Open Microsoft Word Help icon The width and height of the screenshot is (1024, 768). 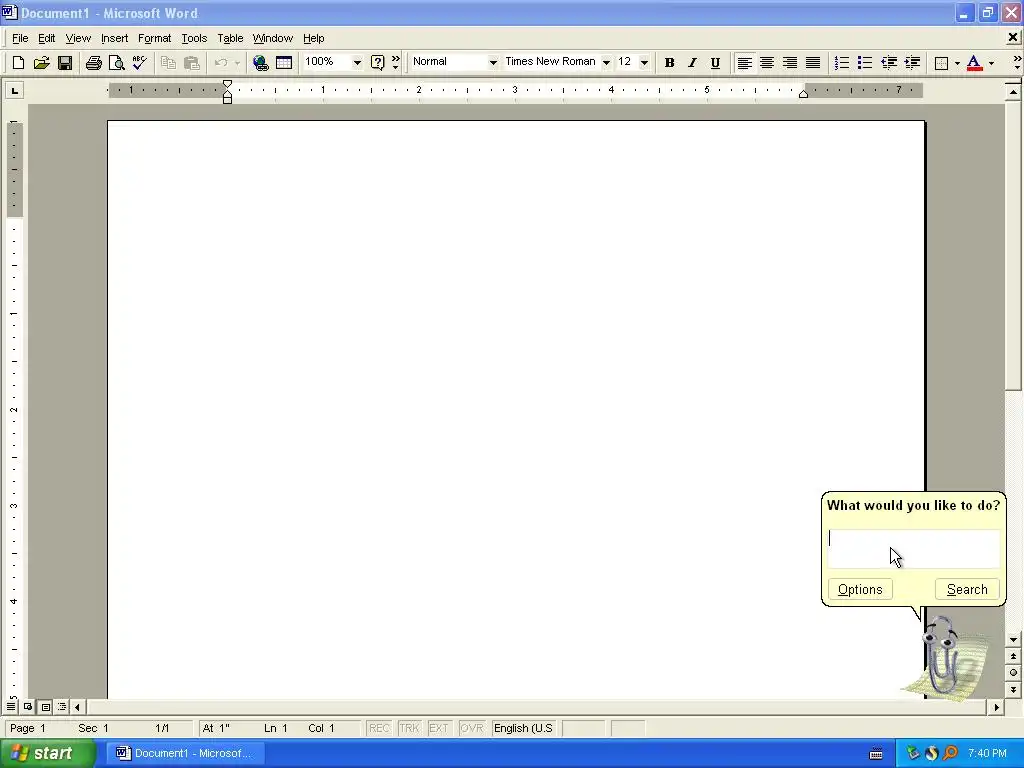click(377, 63)
